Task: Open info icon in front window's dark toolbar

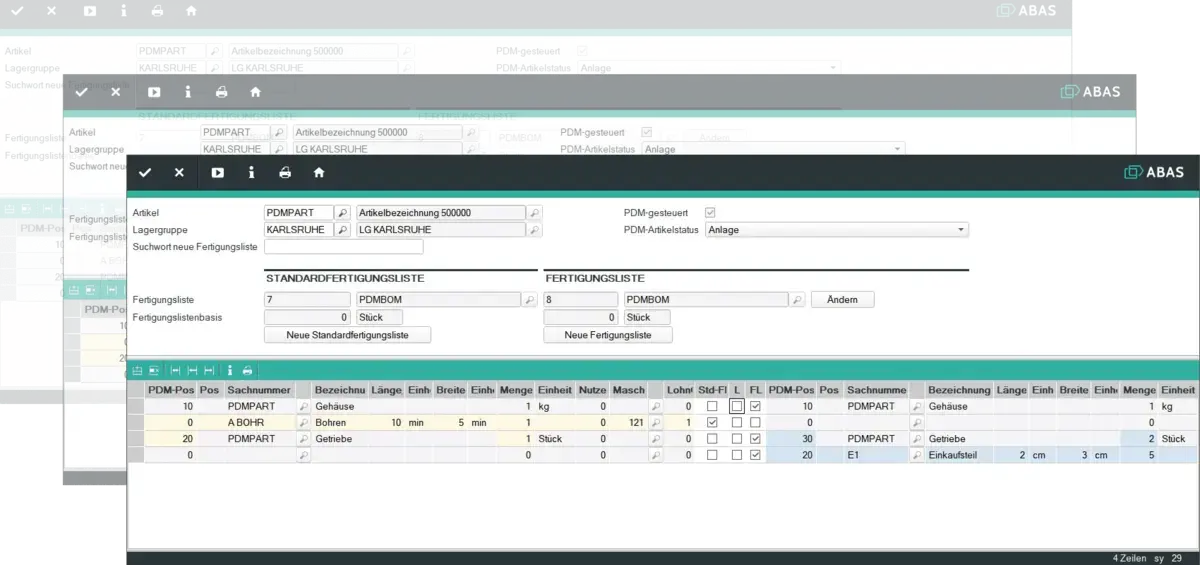Action: click(251, 172)
